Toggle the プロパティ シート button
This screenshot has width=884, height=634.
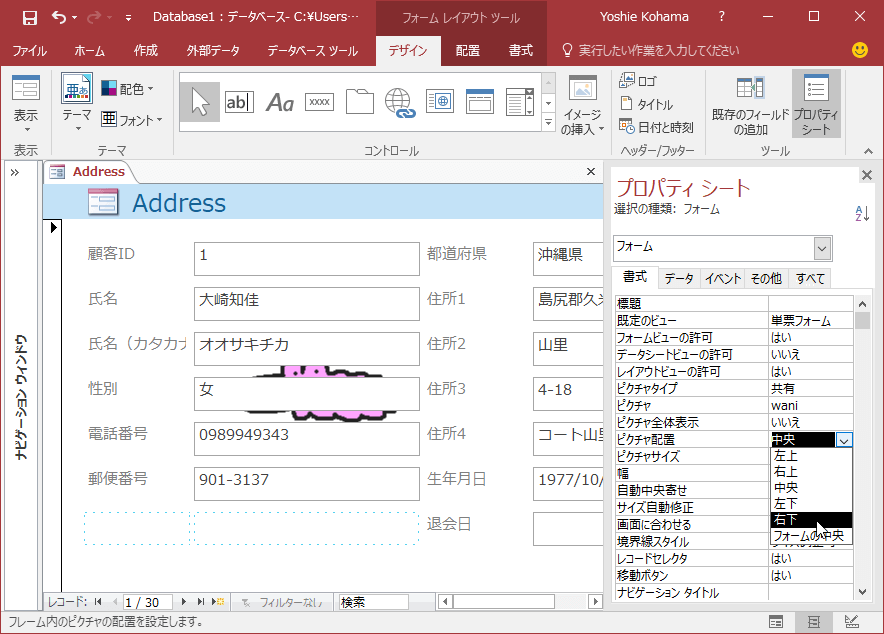click(x=816, y=105)
